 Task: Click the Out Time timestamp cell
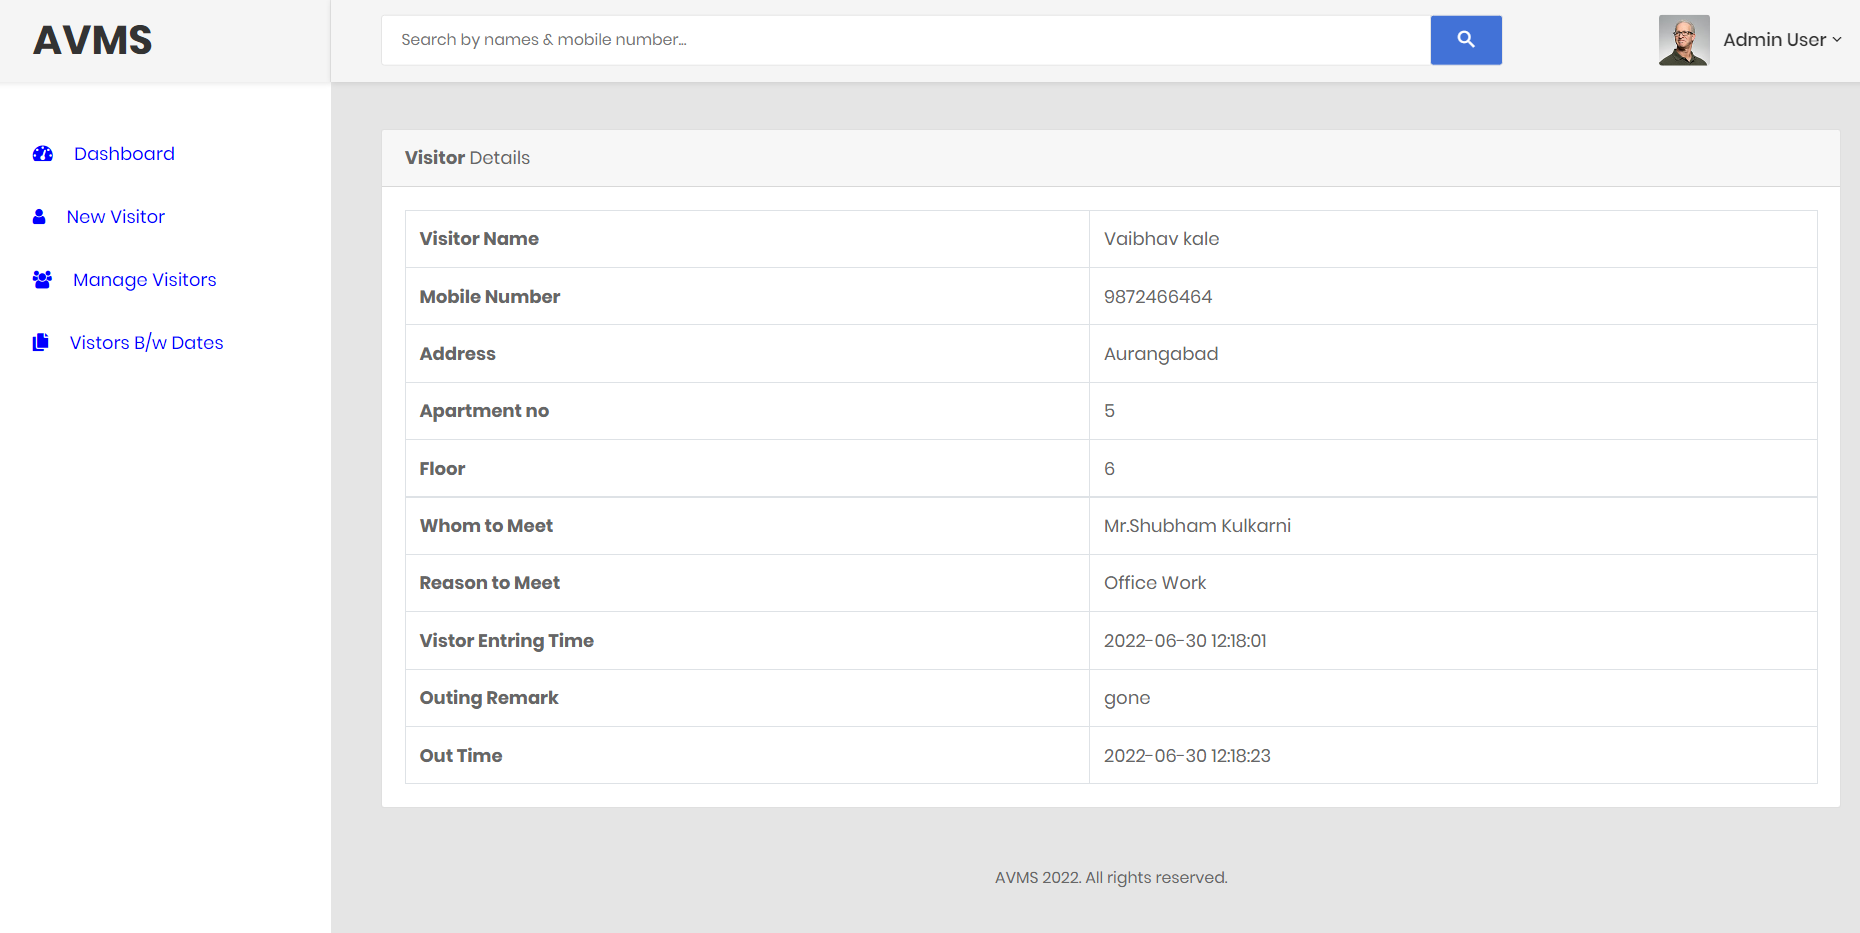point(1186,755)
